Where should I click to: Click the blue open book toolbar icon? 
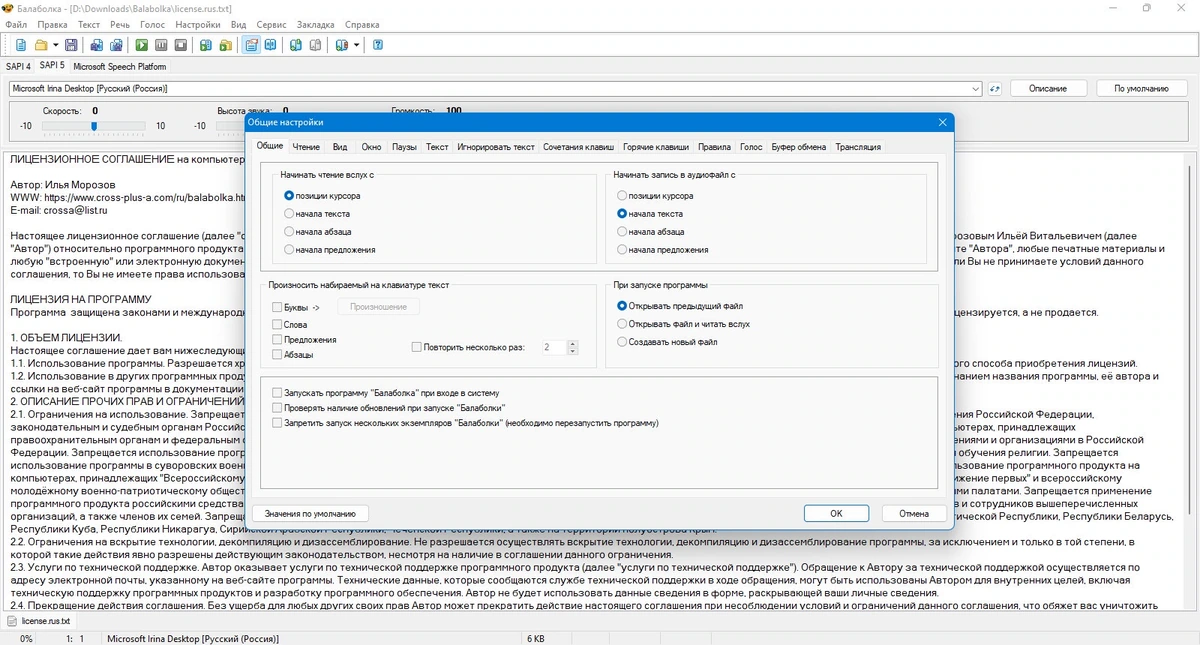[x=271, y=45]
